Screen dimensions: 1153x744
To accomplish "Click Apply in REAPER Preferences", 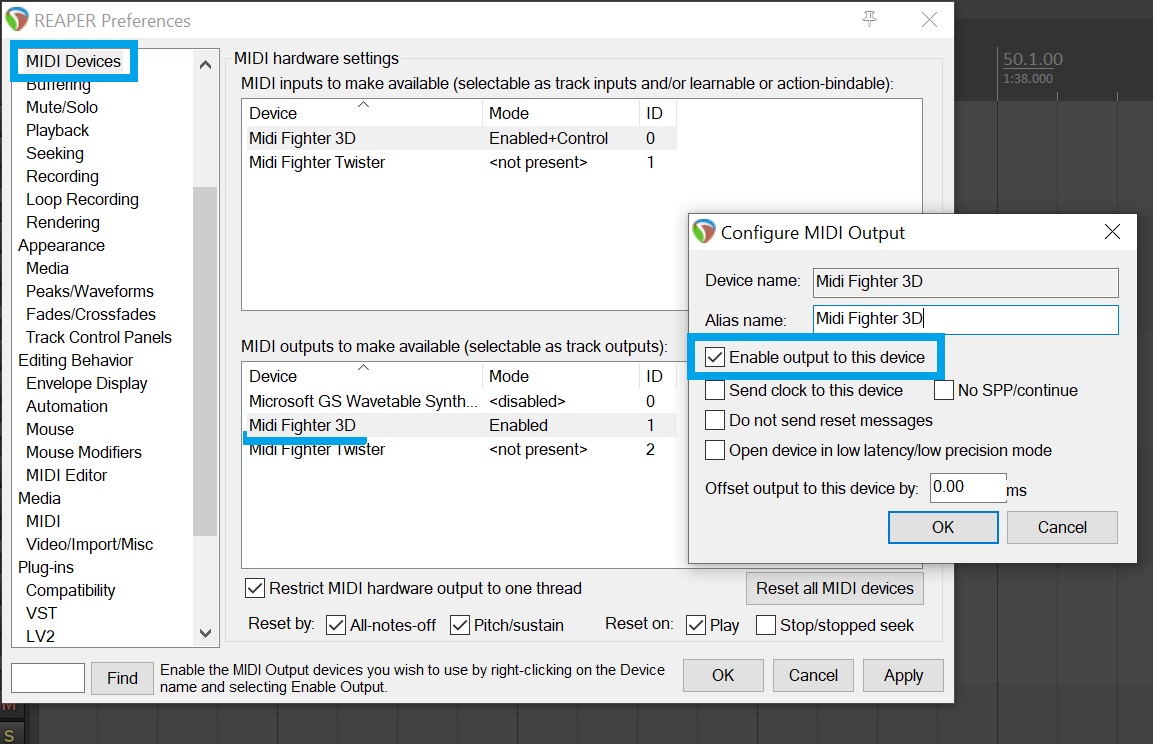I will click(902, 675).
